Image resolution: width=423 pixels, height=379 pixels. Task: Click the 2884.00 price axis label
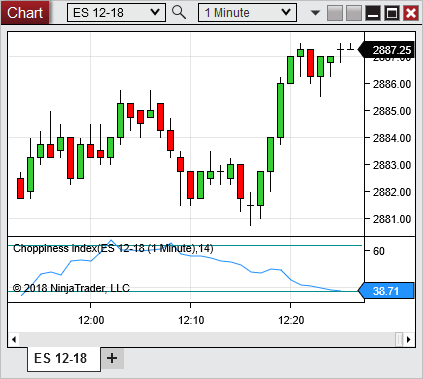point(392,138)
